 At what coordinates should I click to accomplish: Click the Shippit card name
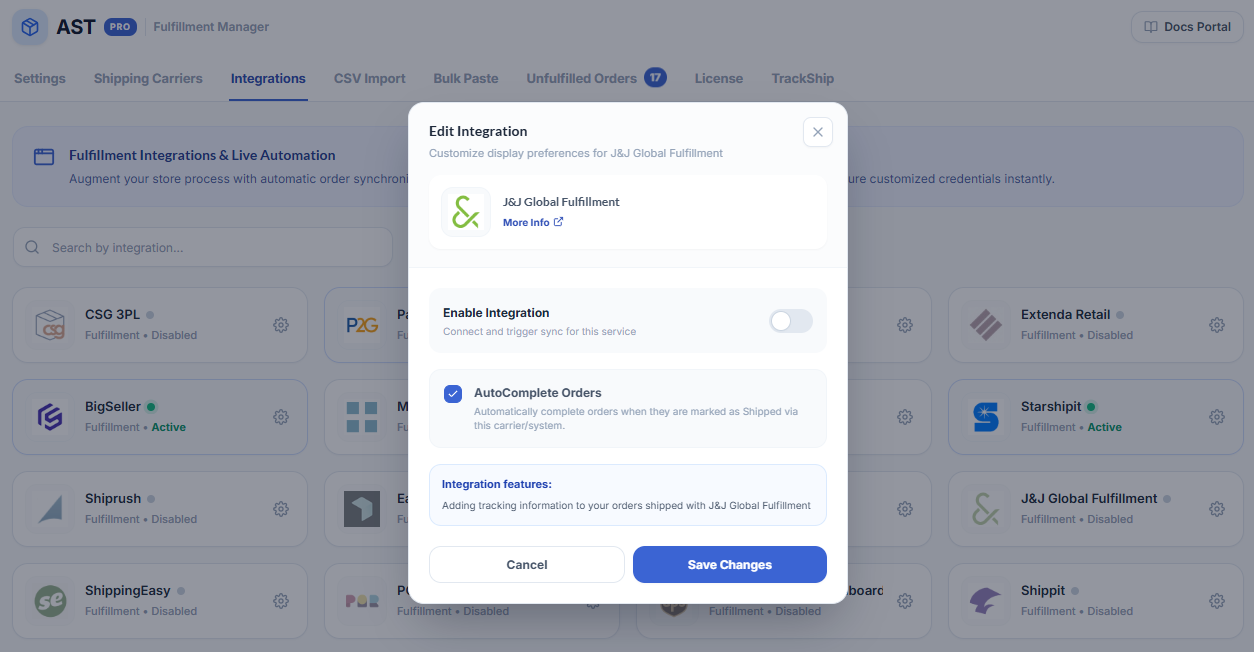(1043, 590)
